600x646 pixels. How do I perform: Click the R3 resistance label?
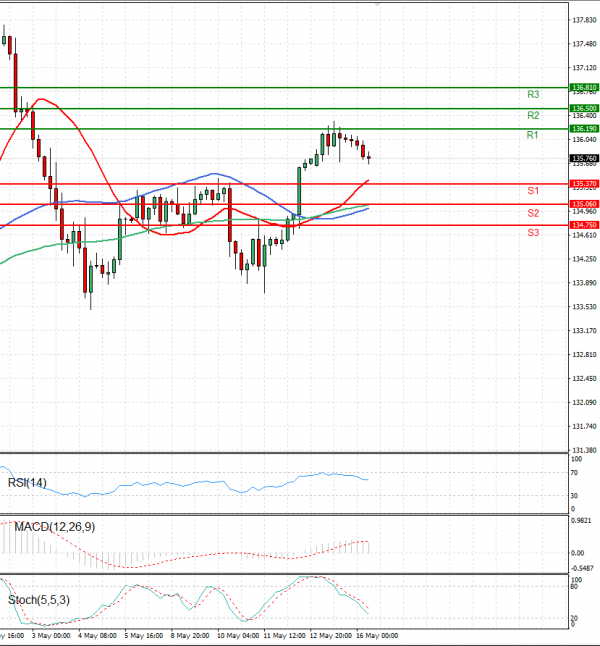click(x=533, y=94)
